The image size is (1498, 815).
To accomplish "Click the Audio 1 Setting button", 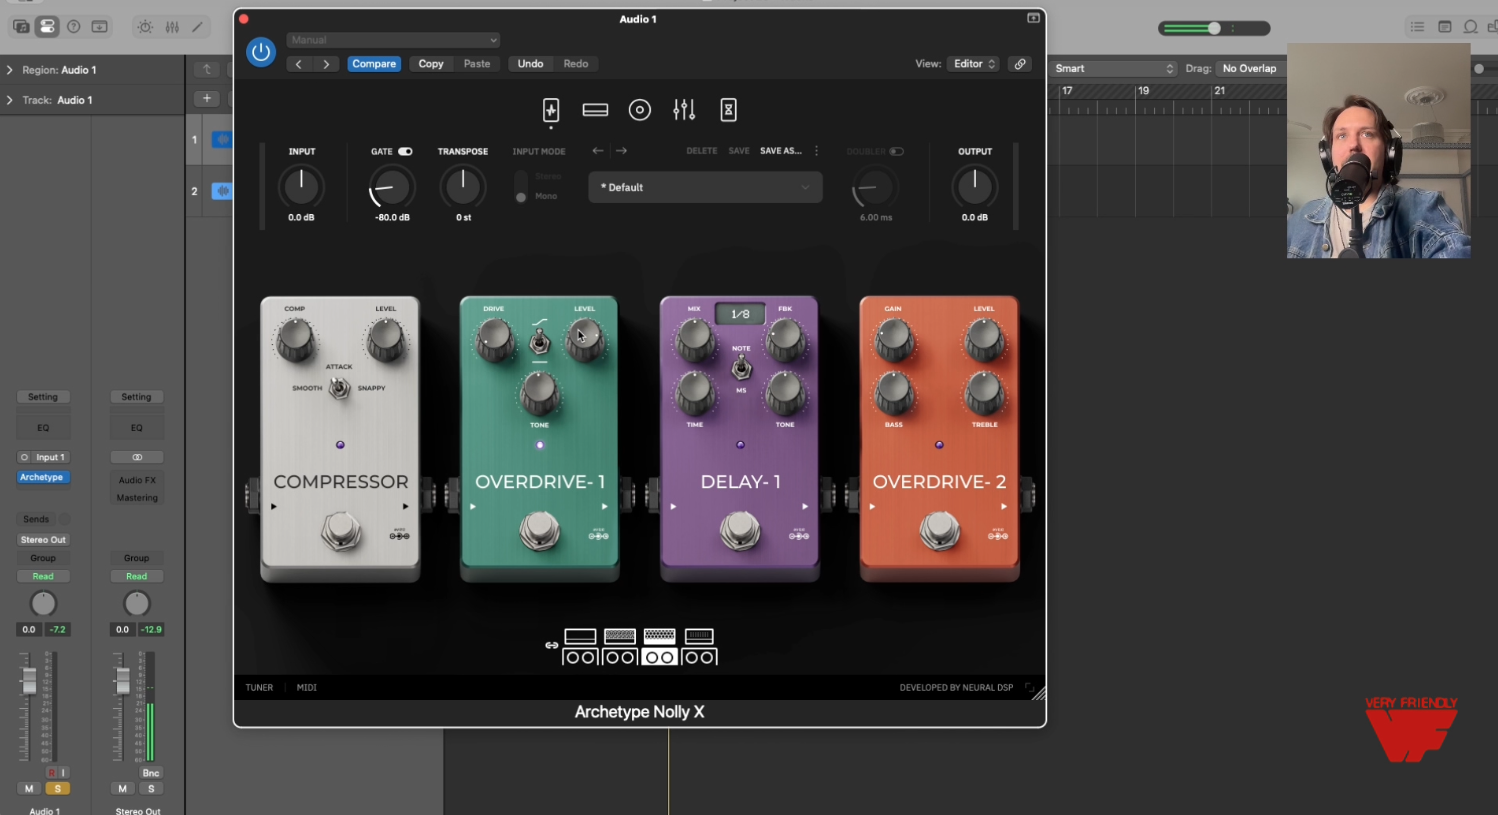I will coord(43,397).
